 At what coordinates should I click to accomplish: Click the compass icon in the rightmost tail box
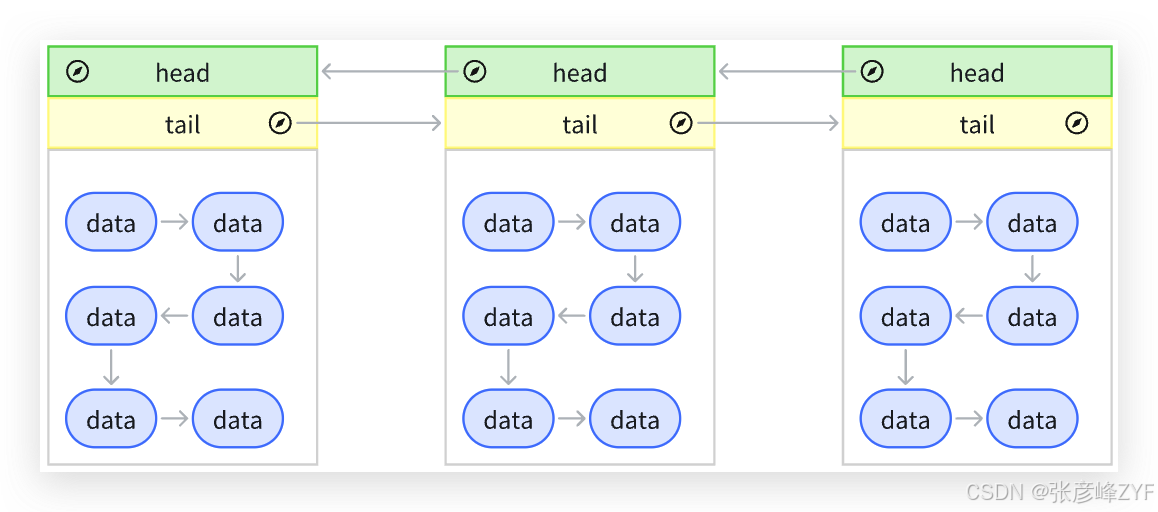click(1077, 123)
